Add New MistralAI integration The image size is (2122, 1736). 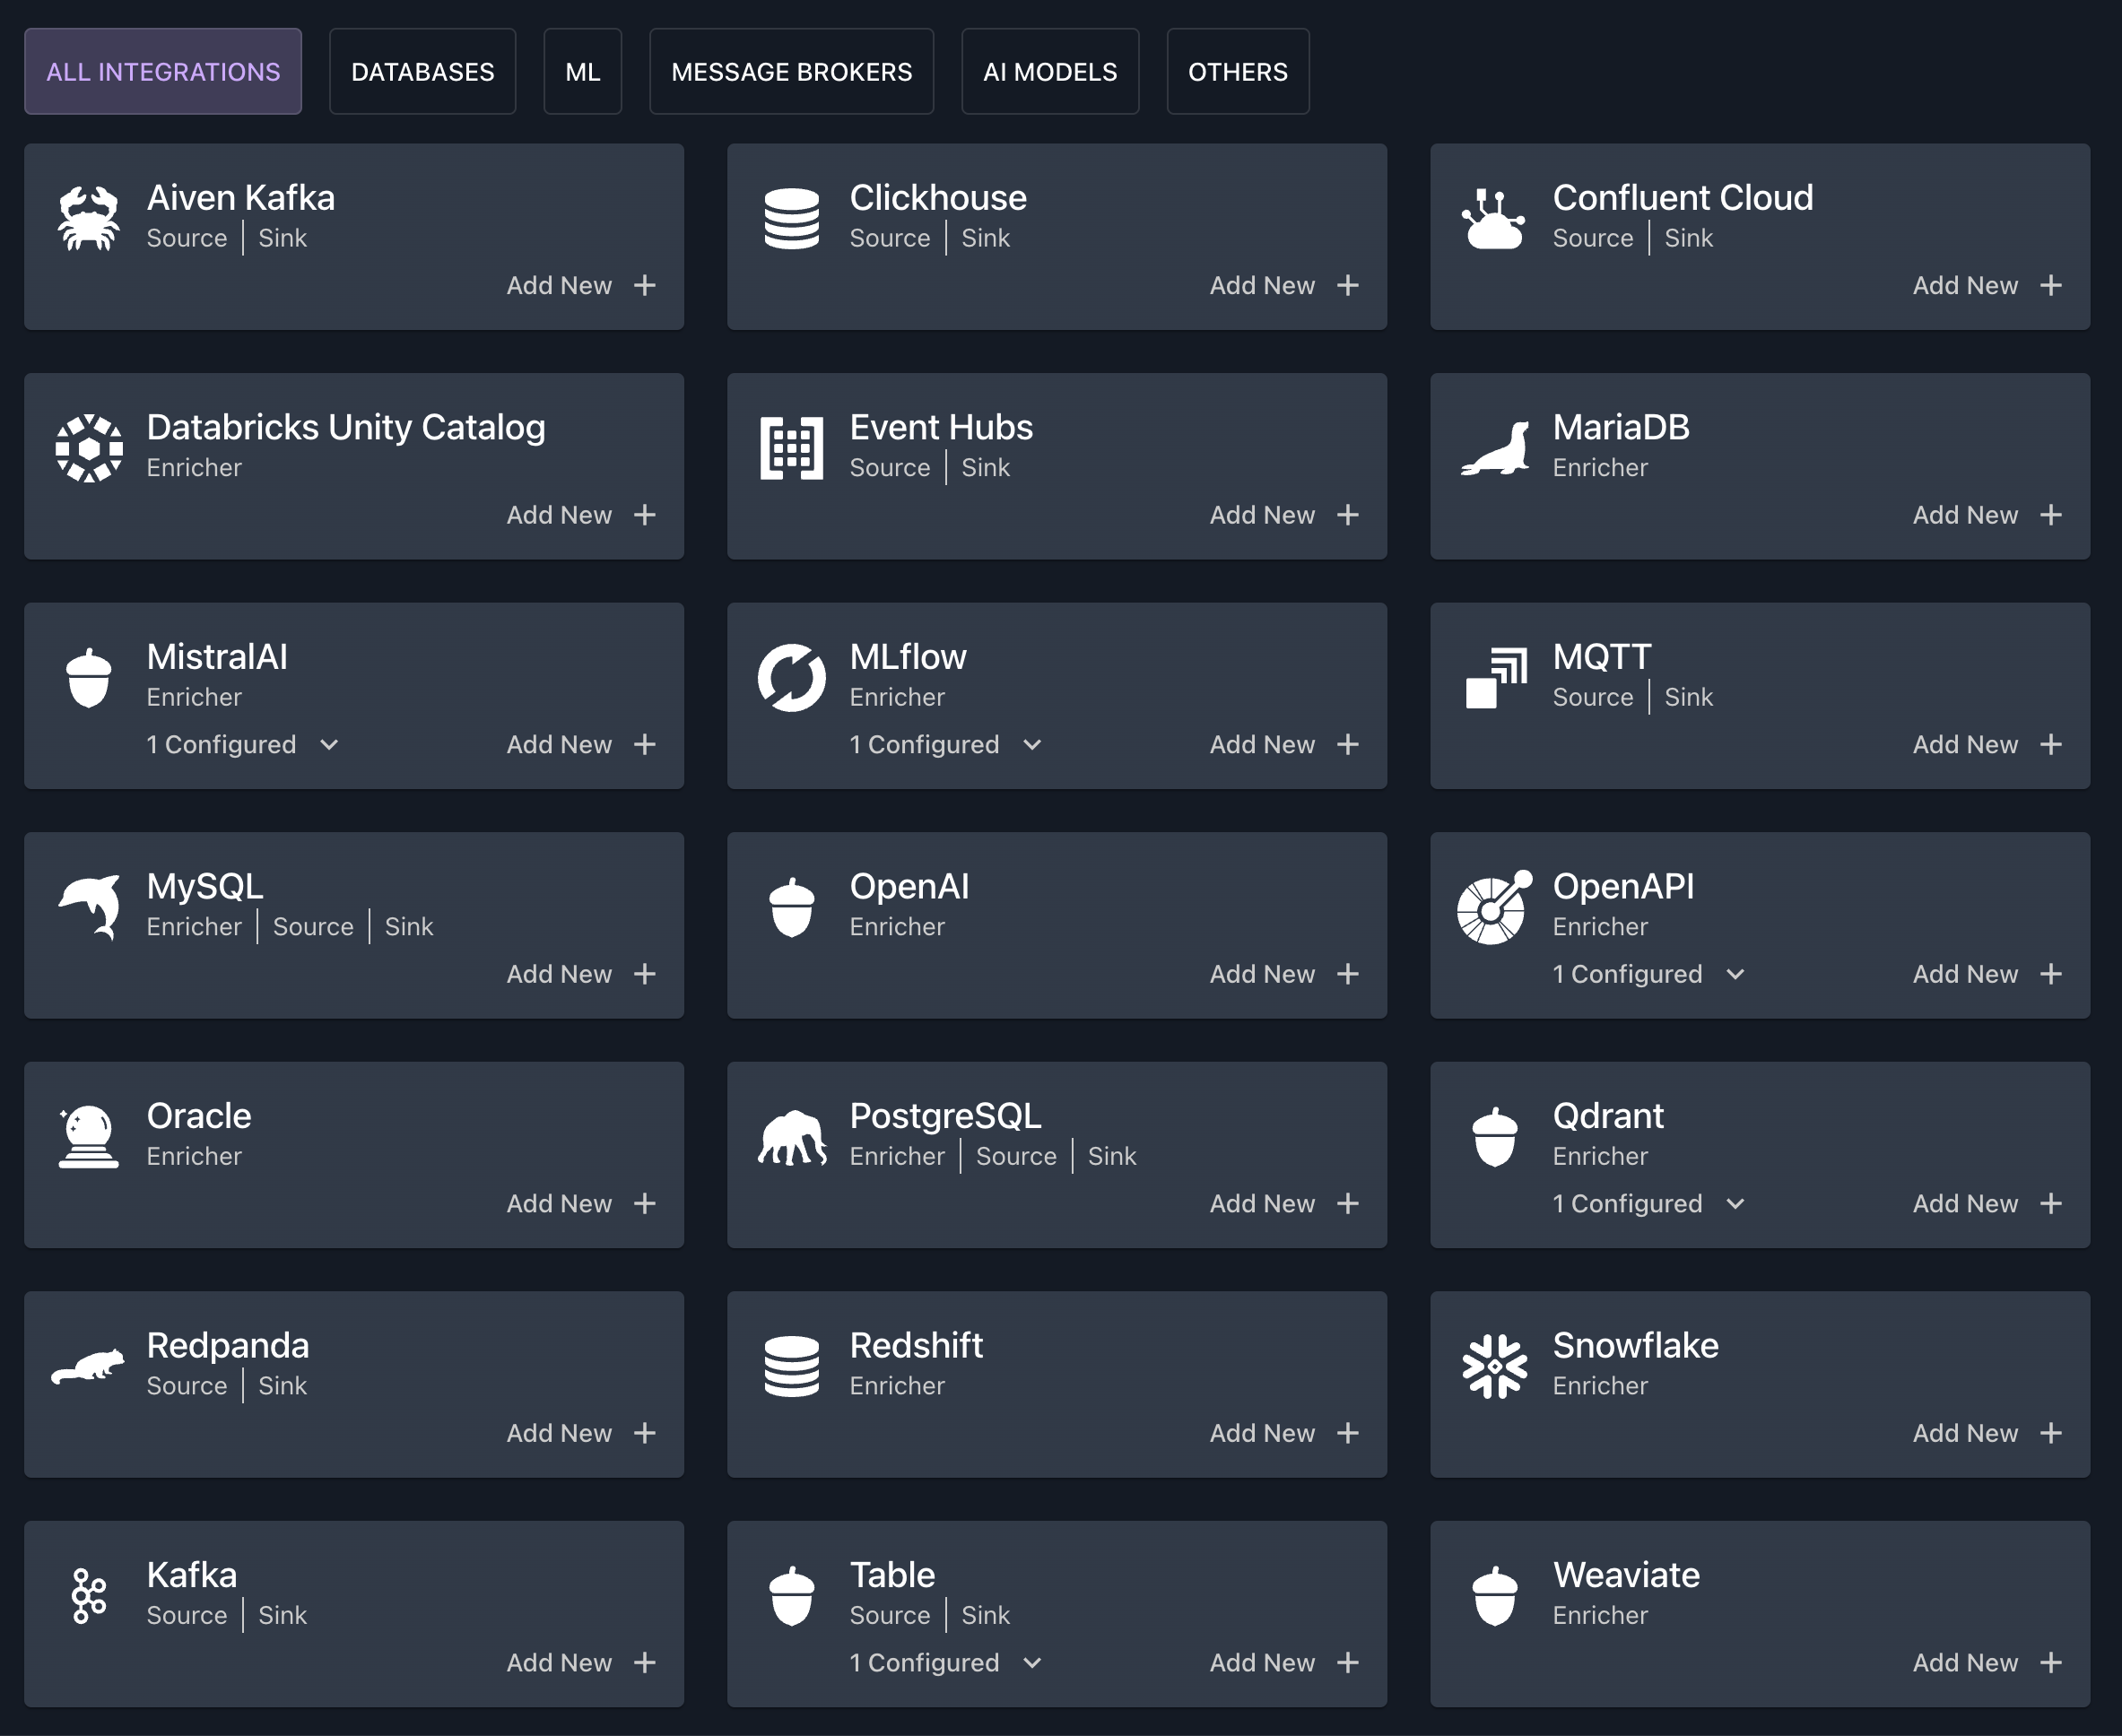point(581,745)
